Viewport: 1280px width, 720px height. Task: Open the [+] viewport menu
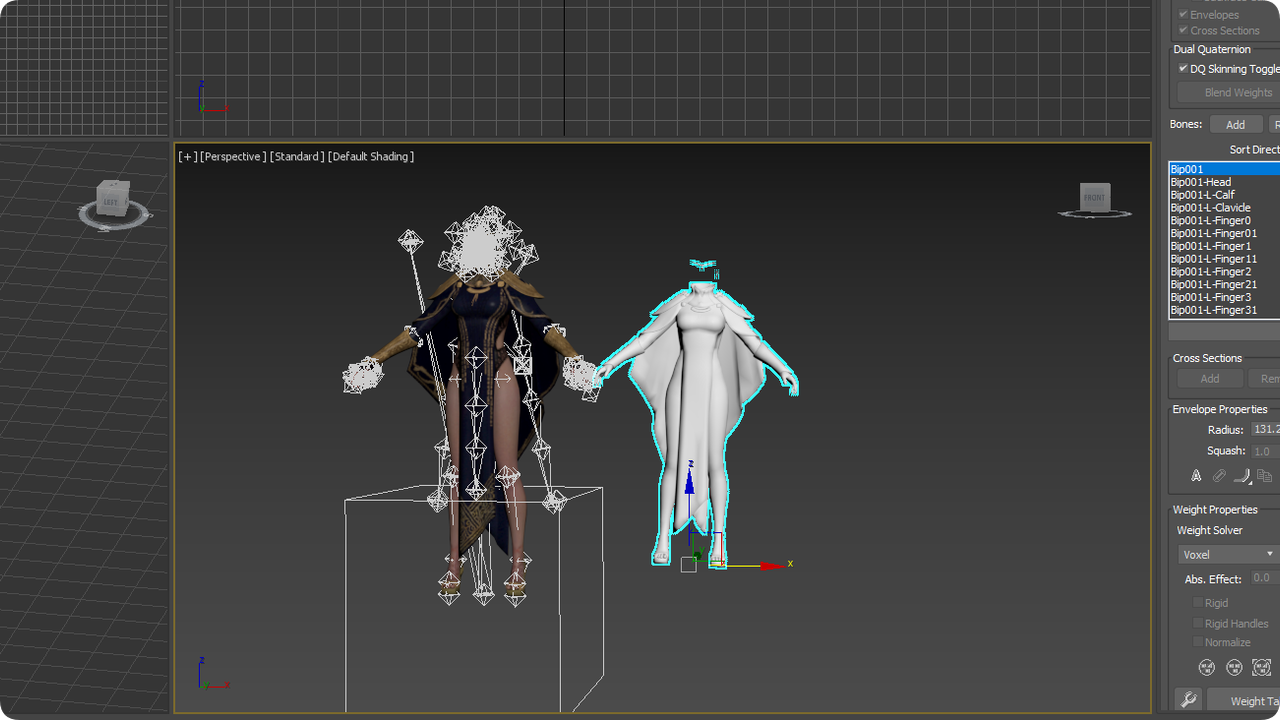tap(187, 157)
